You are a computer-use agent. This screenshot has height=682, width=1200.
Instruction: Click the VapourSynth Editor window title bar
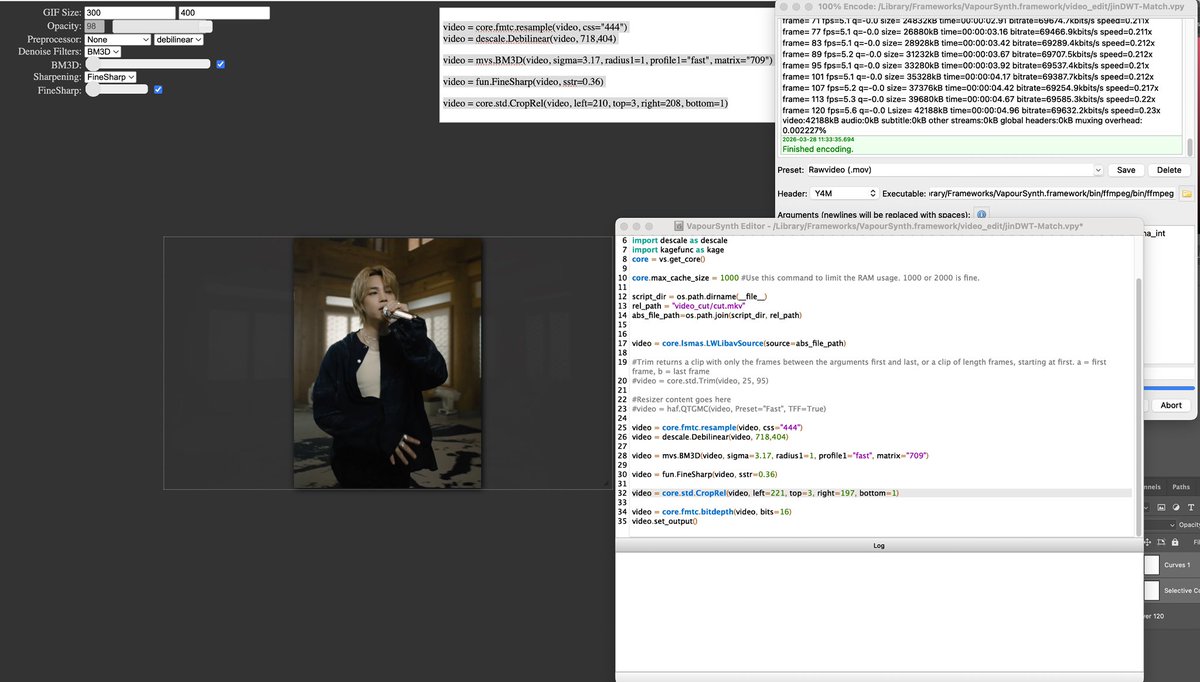879,226
